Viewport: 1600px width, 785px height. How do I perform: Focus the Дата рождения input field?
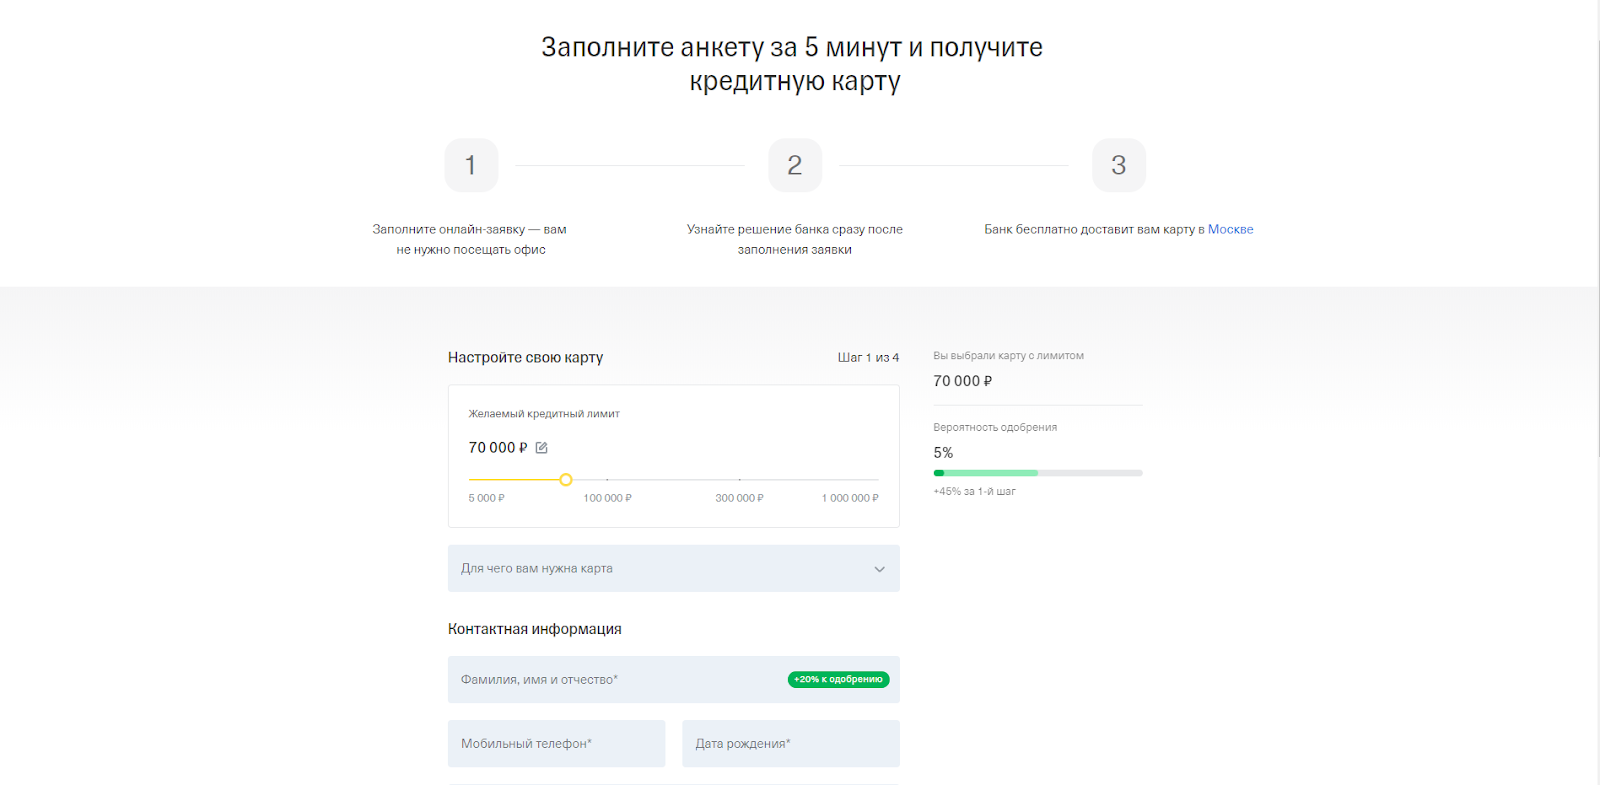click(x=790, y=744)
